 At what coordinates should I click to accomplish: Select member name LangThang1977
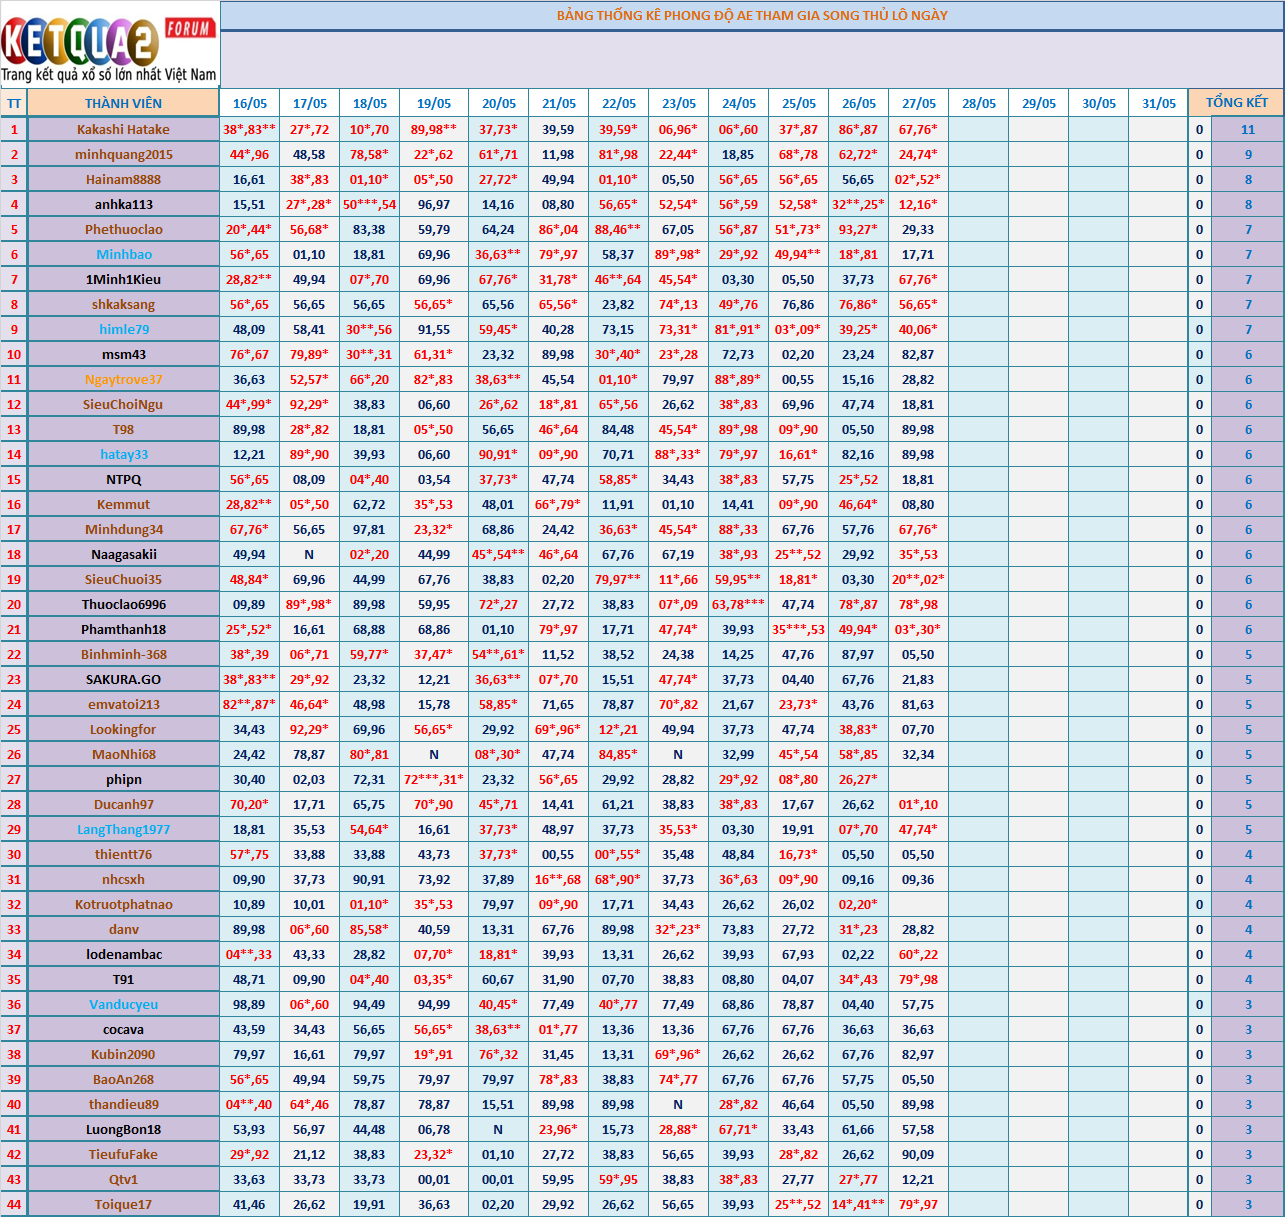[123, 829]
